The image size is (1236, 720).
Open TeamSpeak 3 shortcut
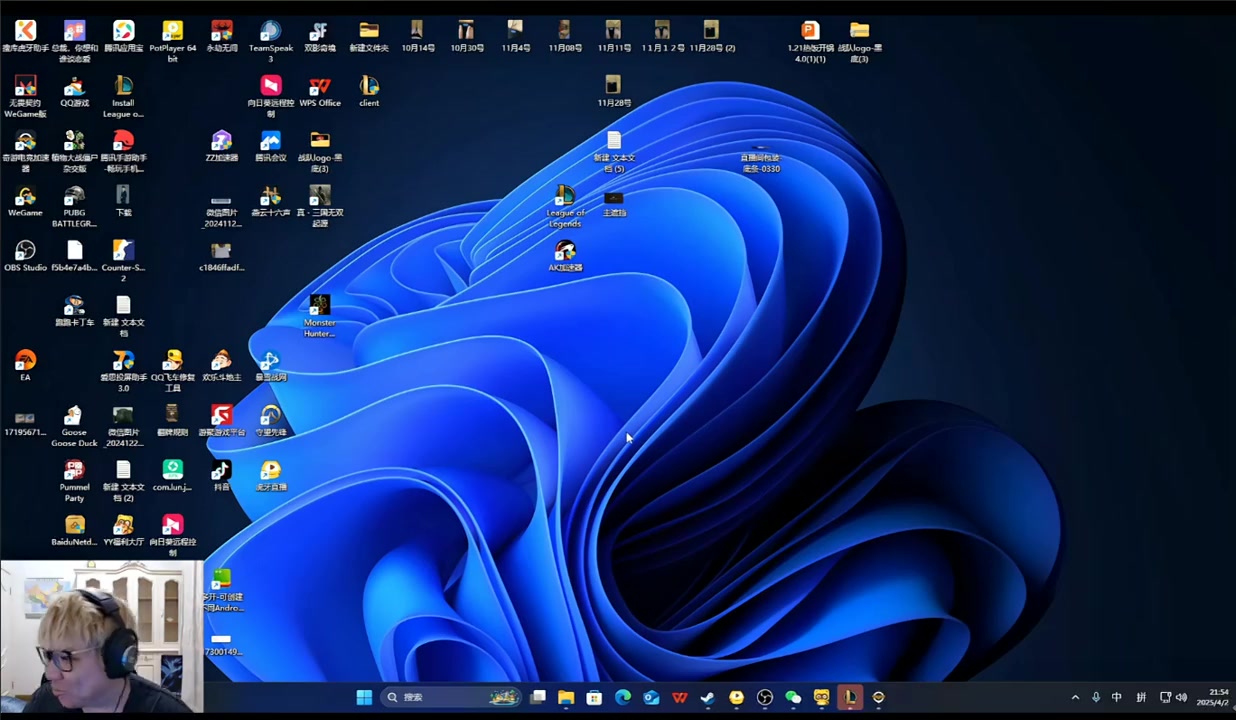[x=270, y=32]
